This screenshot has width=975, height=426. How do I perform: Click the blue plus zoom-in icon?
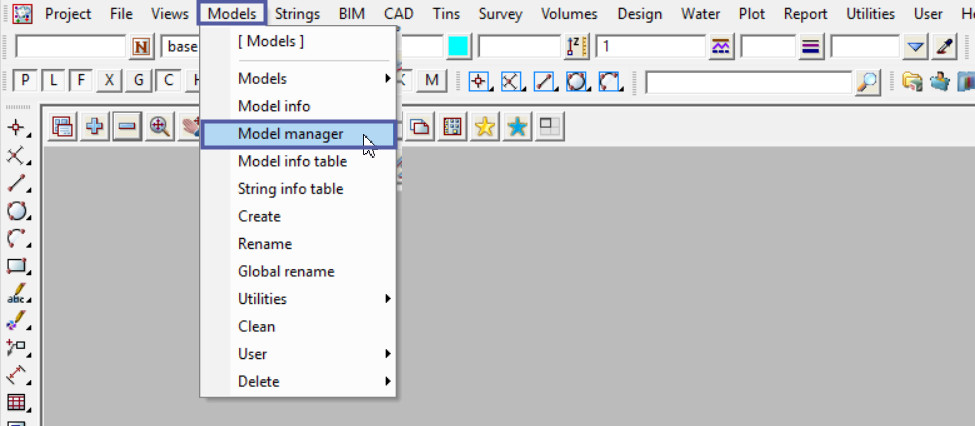[x=95, y=127]
